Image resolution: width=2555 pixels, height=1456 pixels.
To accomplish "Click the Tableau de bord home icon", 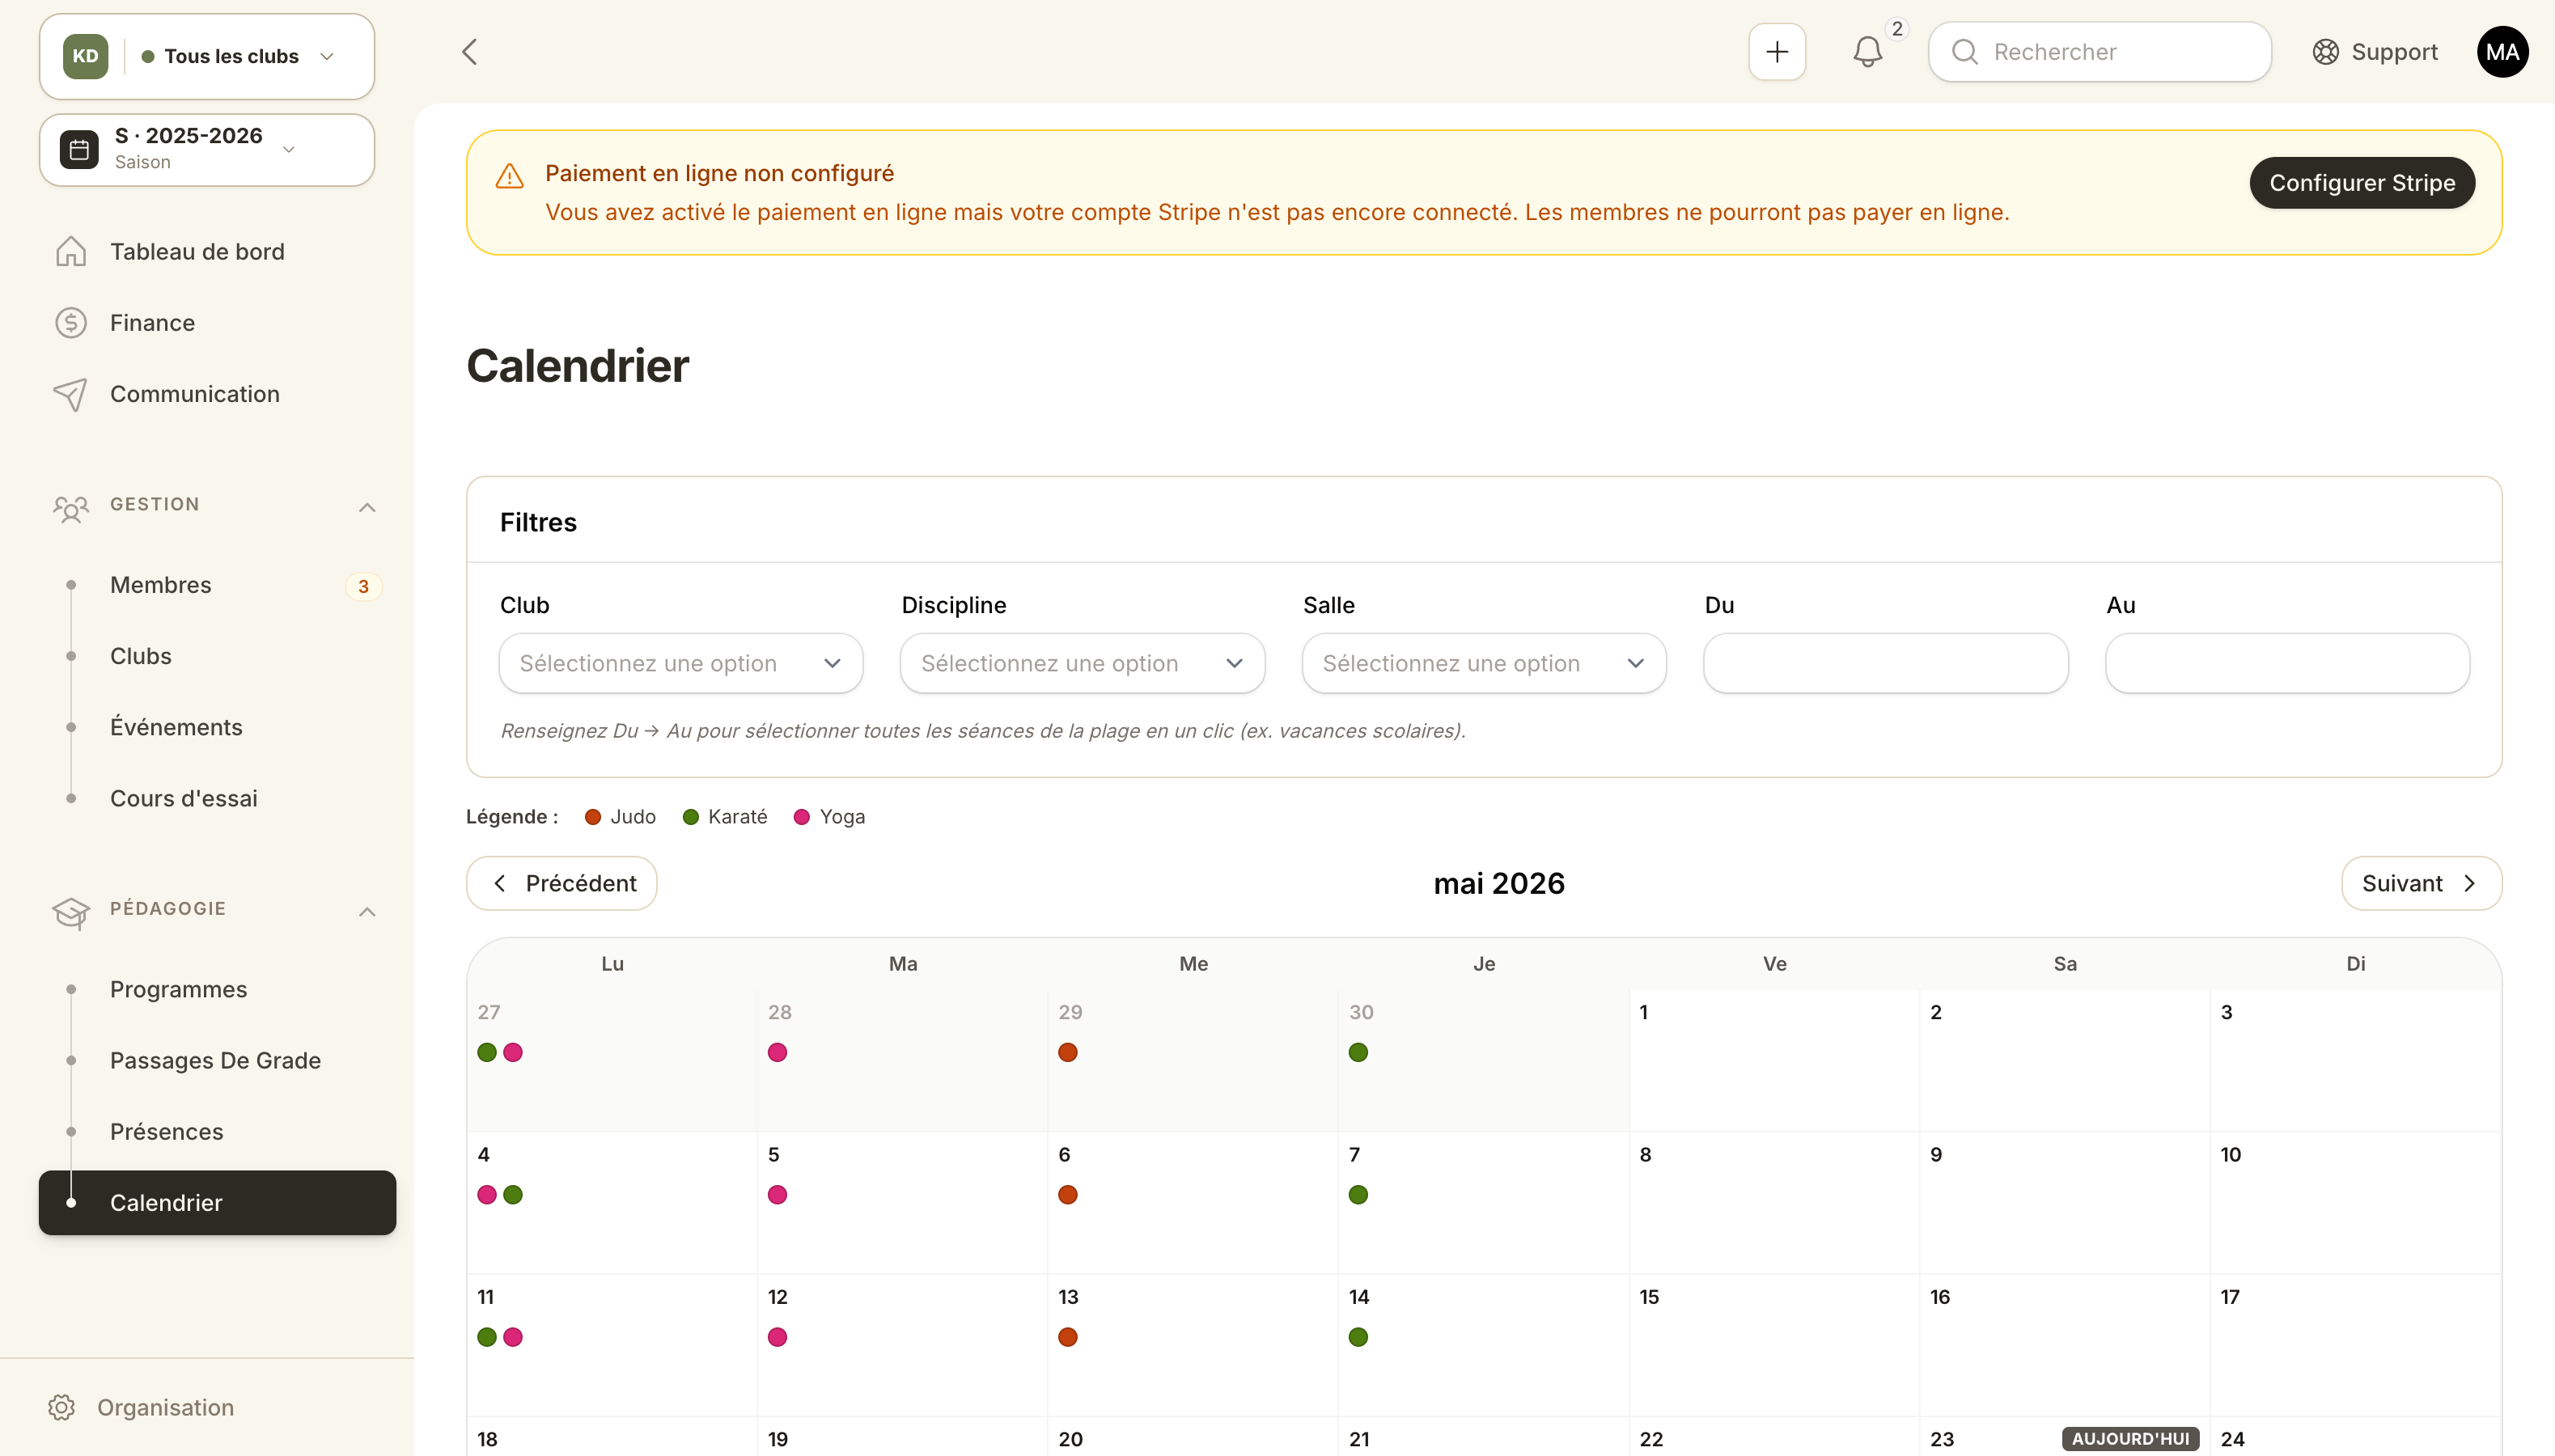I will [71, 252].
